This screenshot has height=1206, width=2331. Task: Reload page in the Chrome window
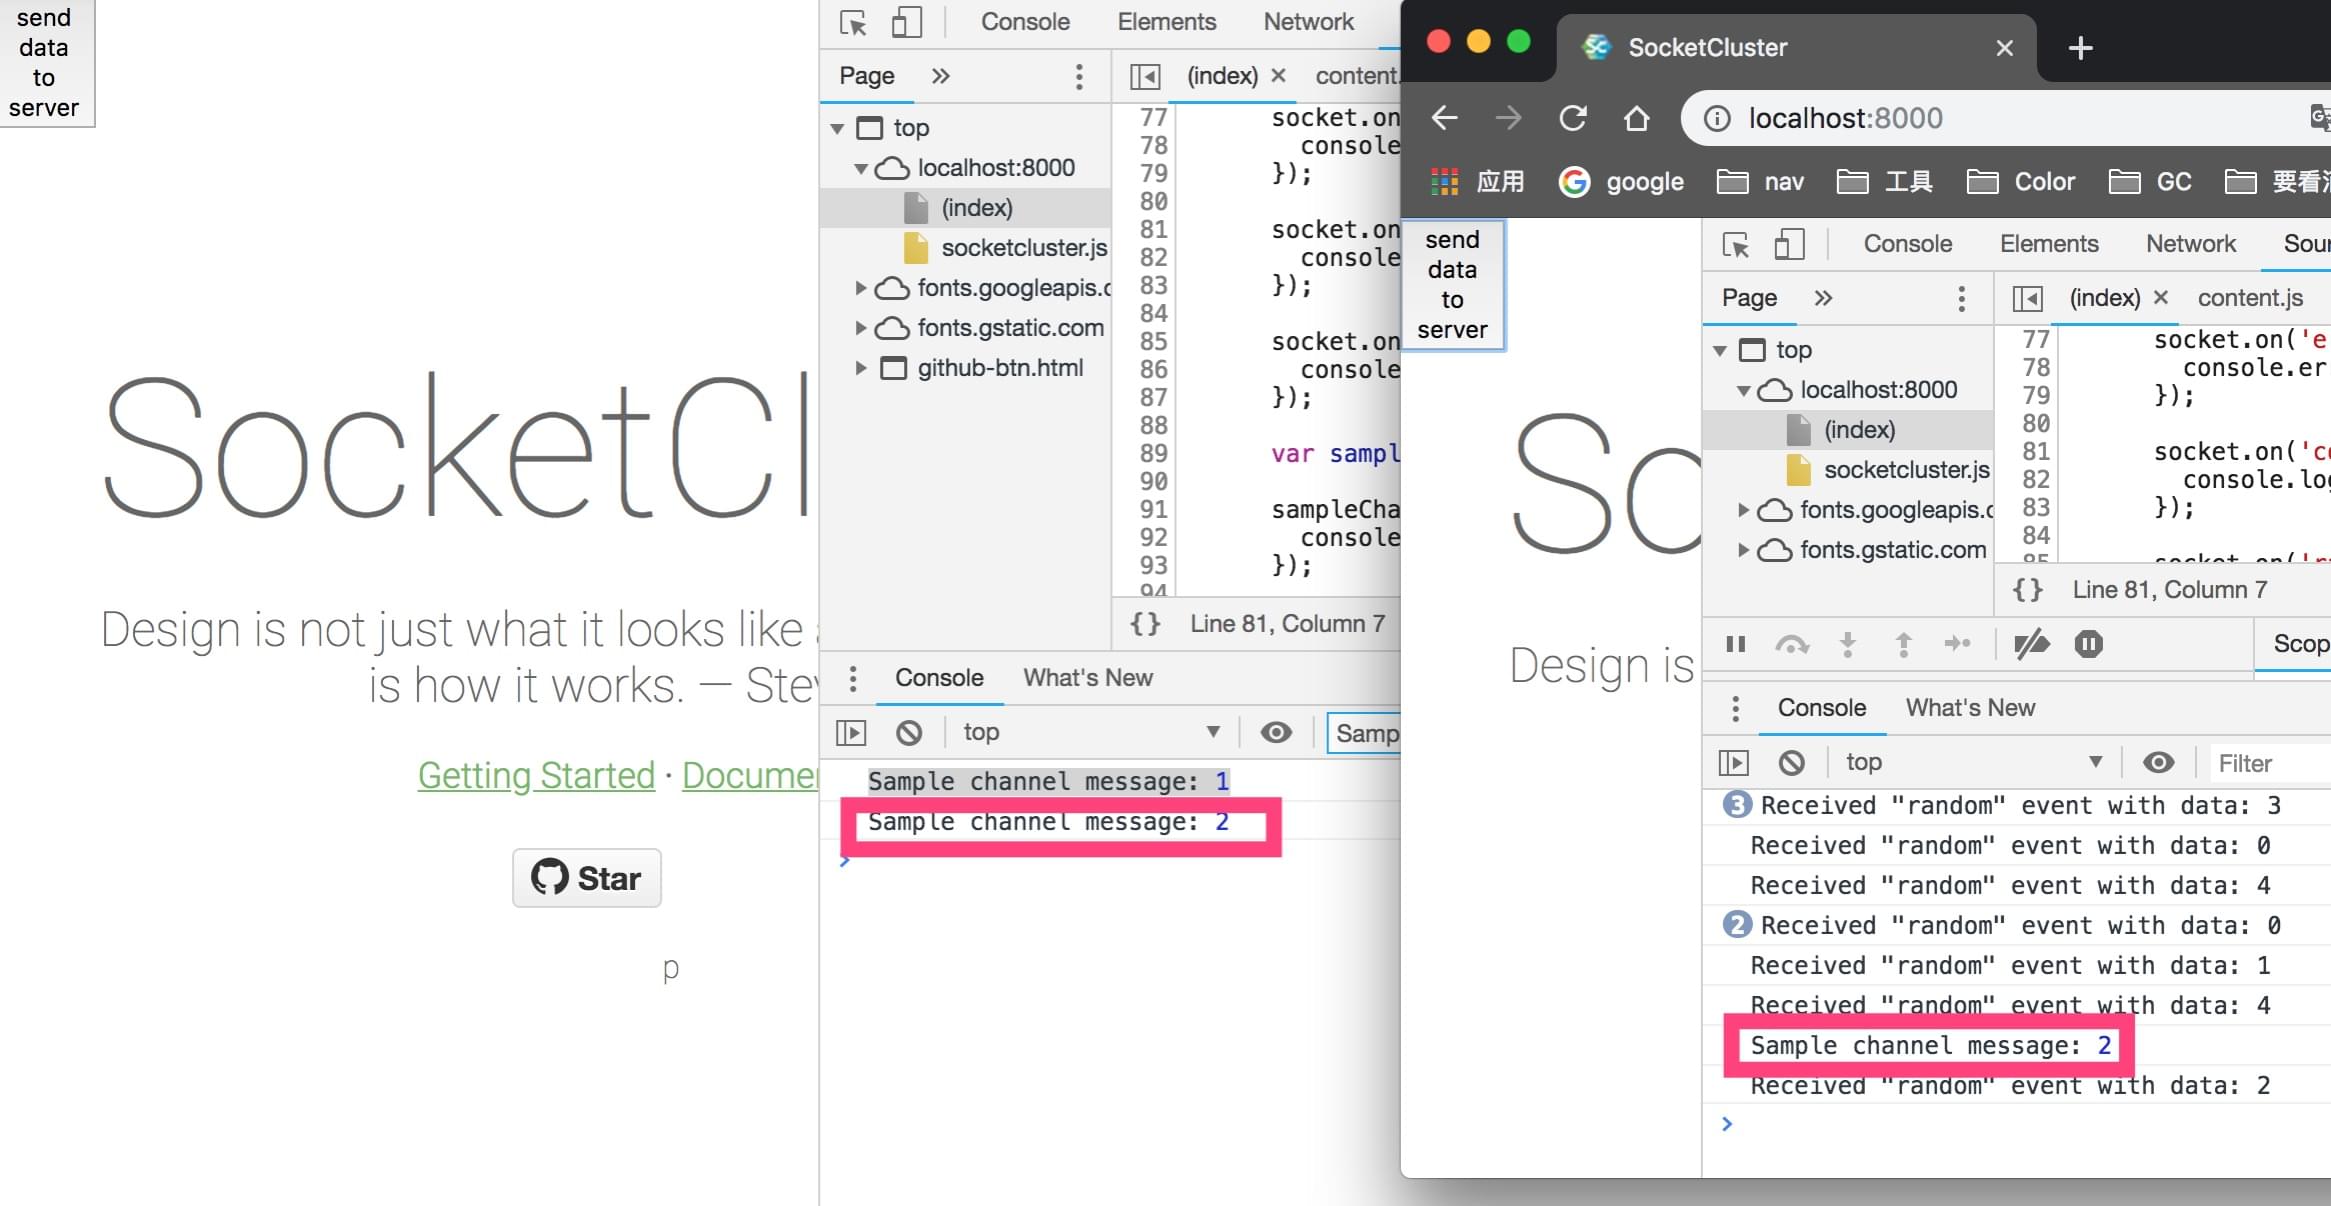1572,119
